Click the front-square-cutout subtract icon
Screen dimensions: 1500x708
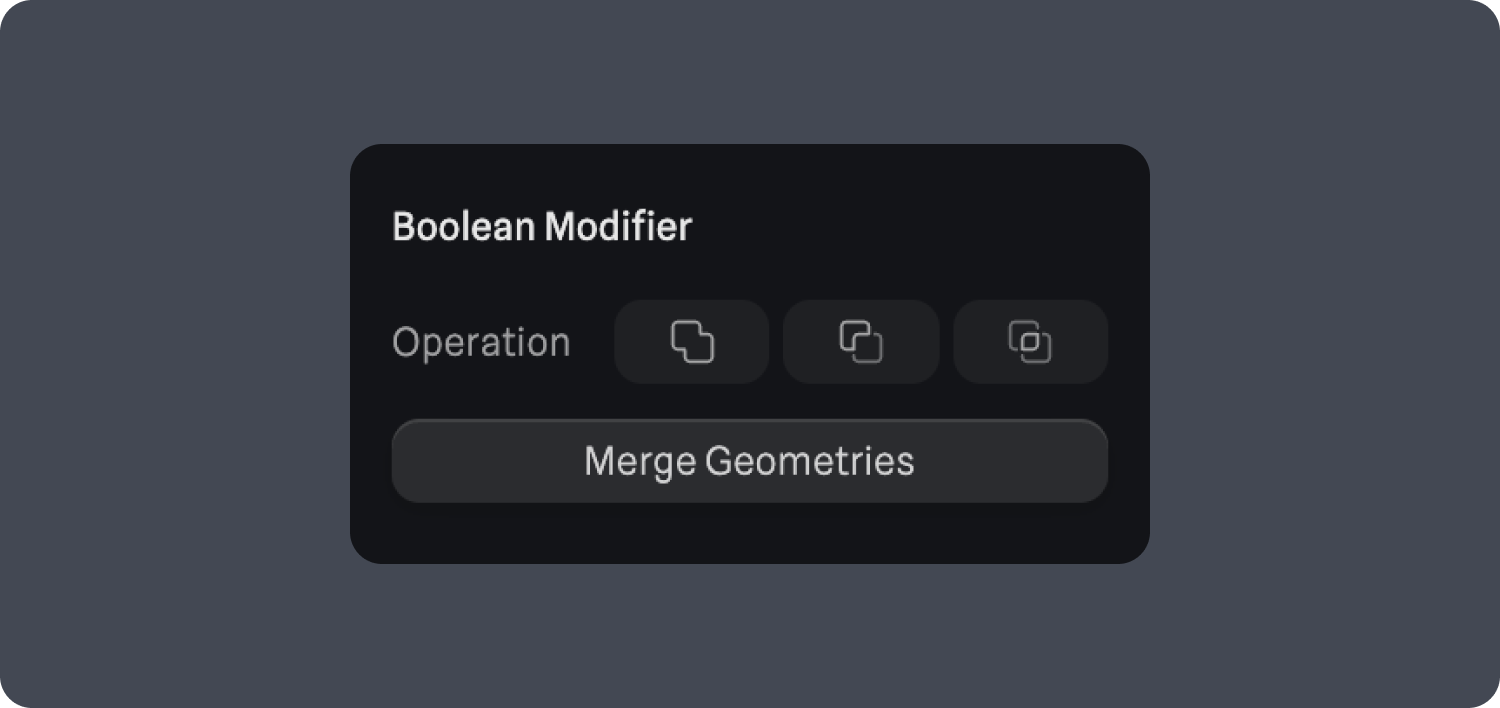(x=861, y=342)
